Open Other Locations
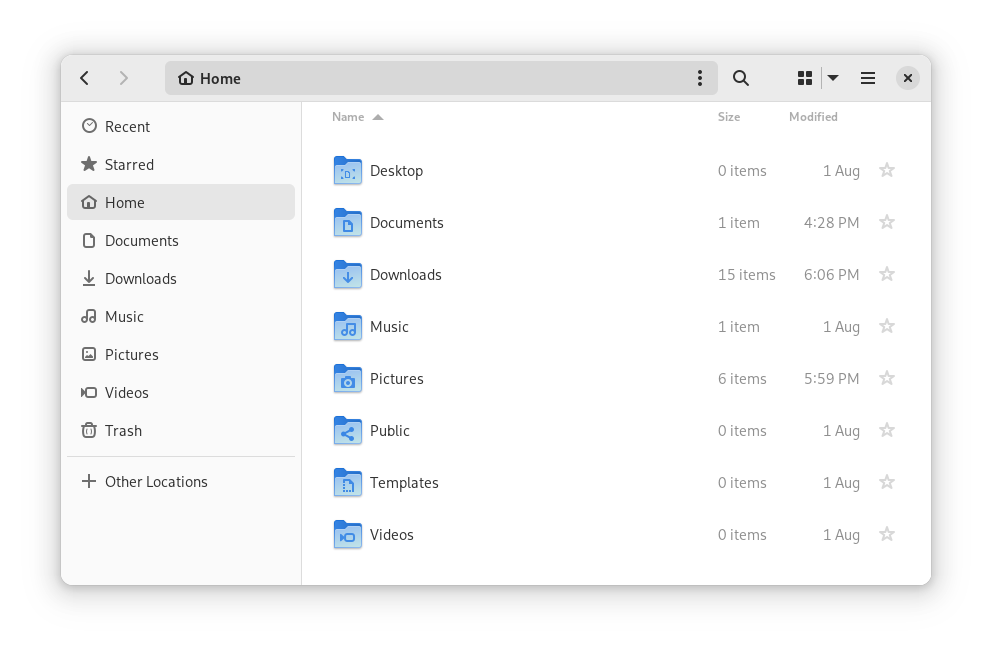This screenshot has height=652, width=992. 156,482
